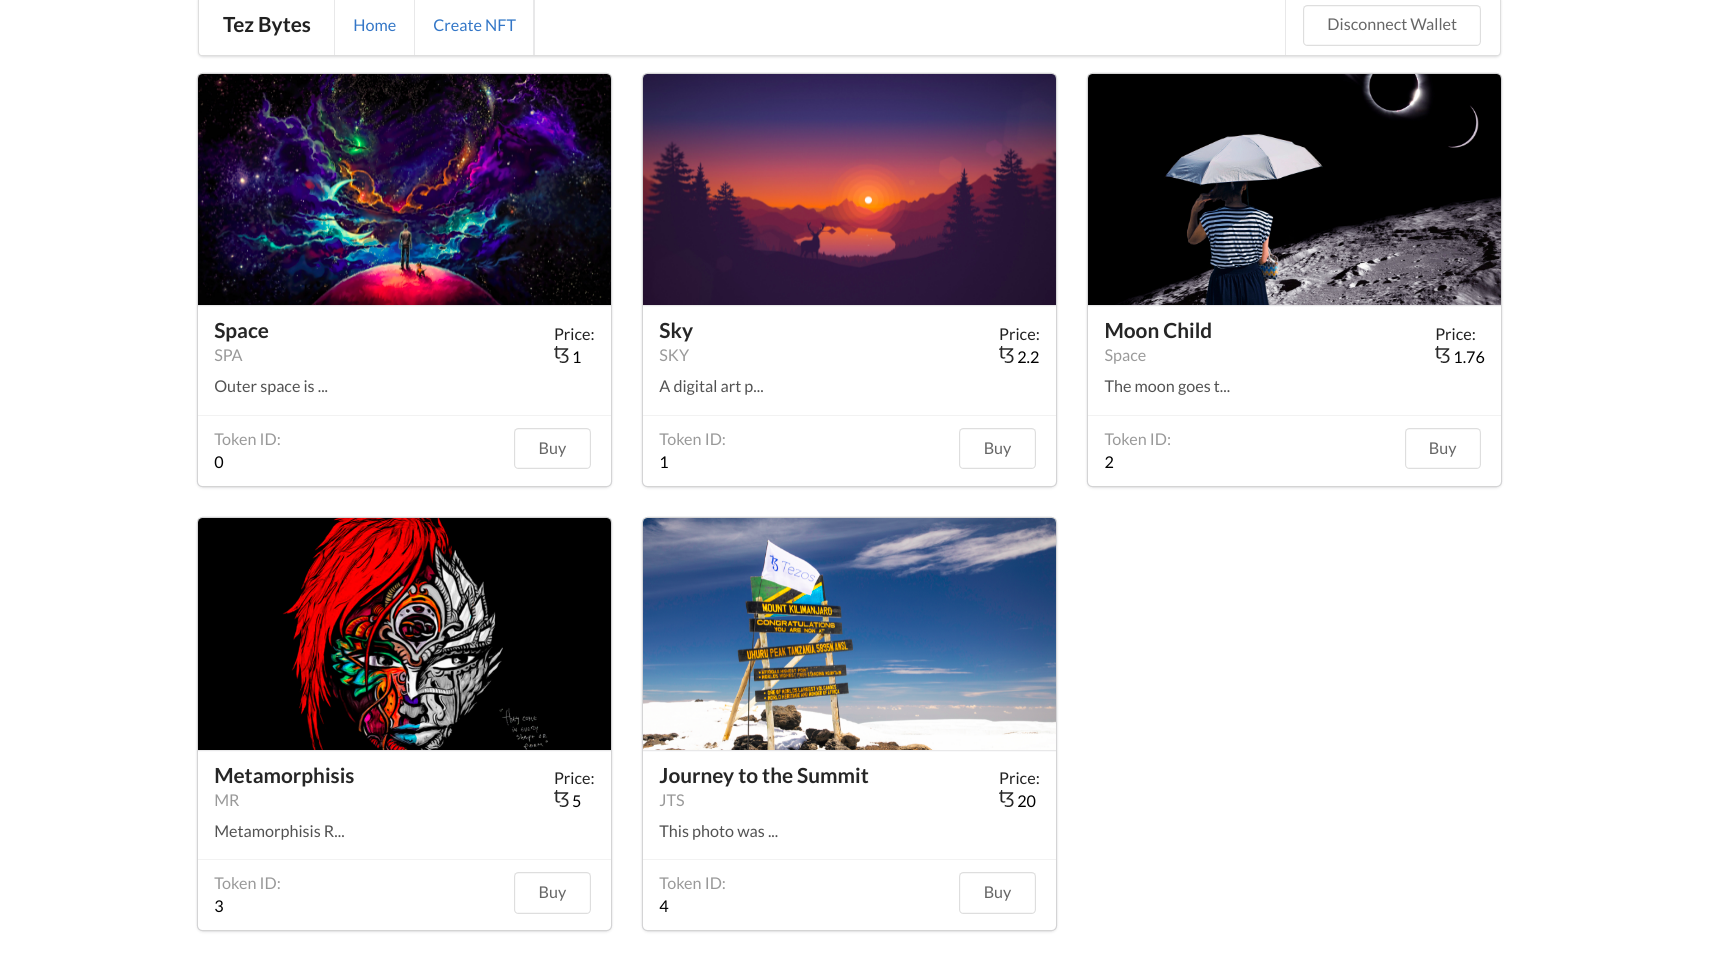Select the Journey to the Summit title

[763, 776]
